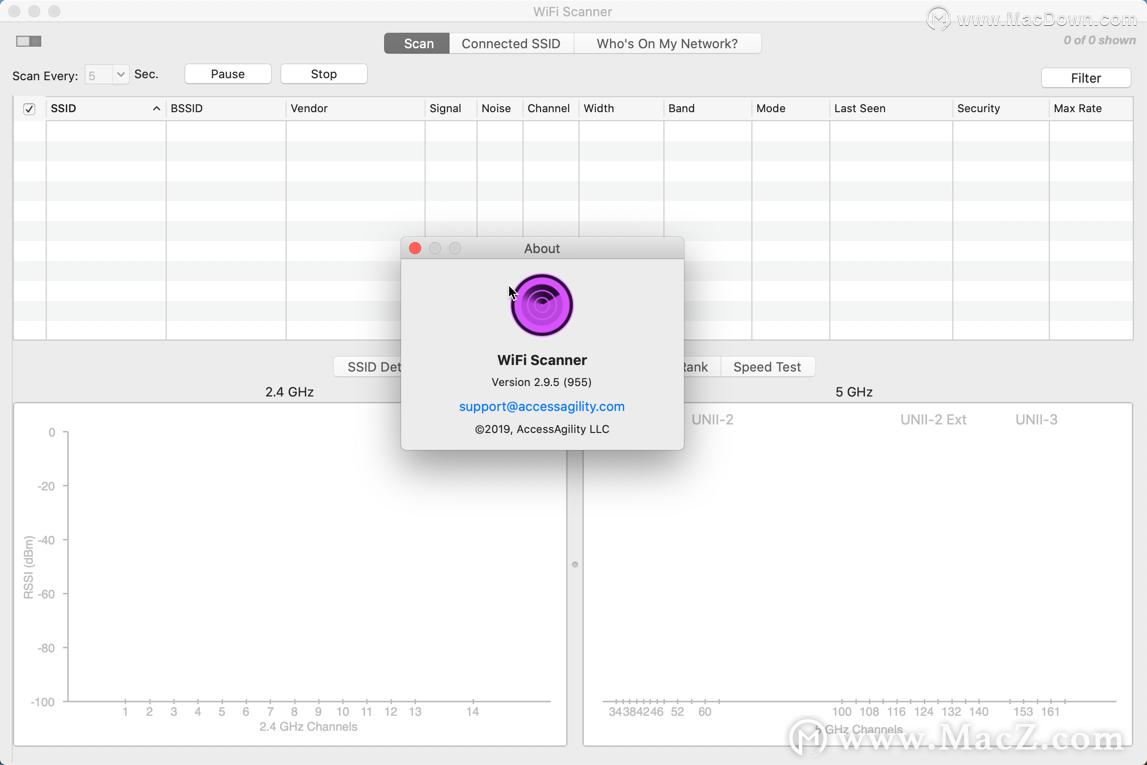The height and width of the screenshot is (765, 1147).
Task: Sort by Security column header
Action: point(1001,108)
